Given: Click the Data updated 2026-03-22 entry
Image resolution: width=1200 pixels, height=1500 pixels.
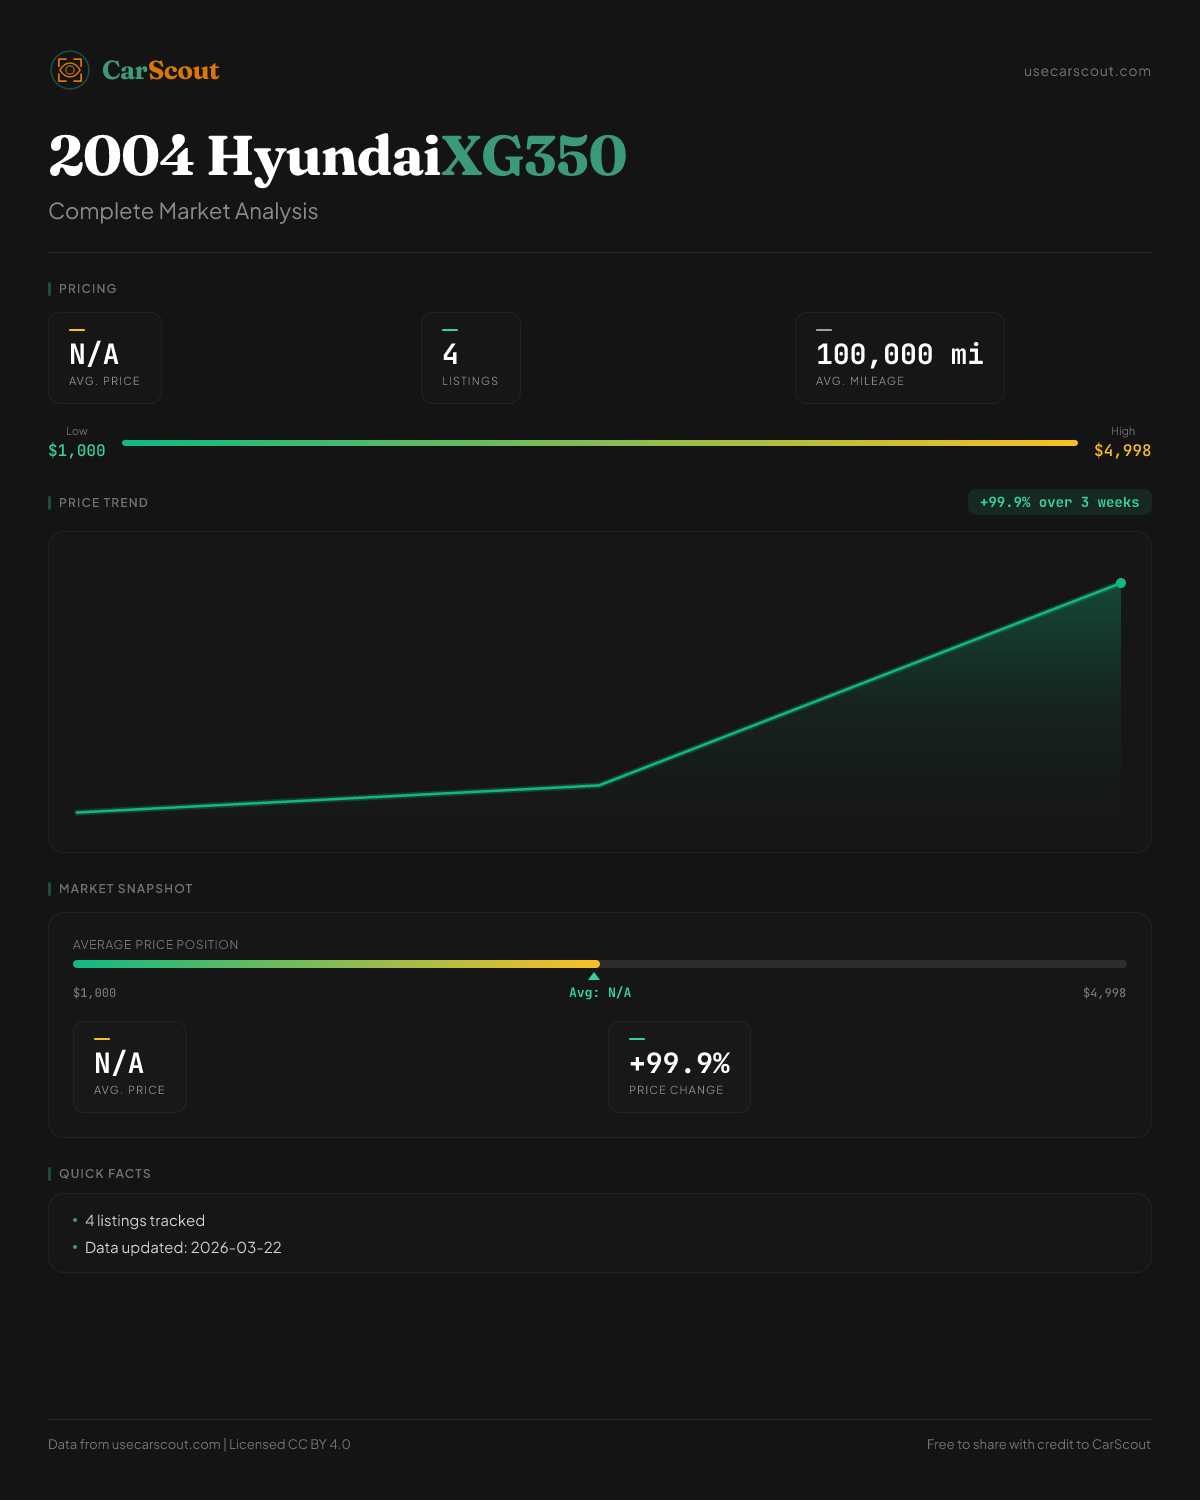Looking at the screenshot, I should click(183, 1248).
